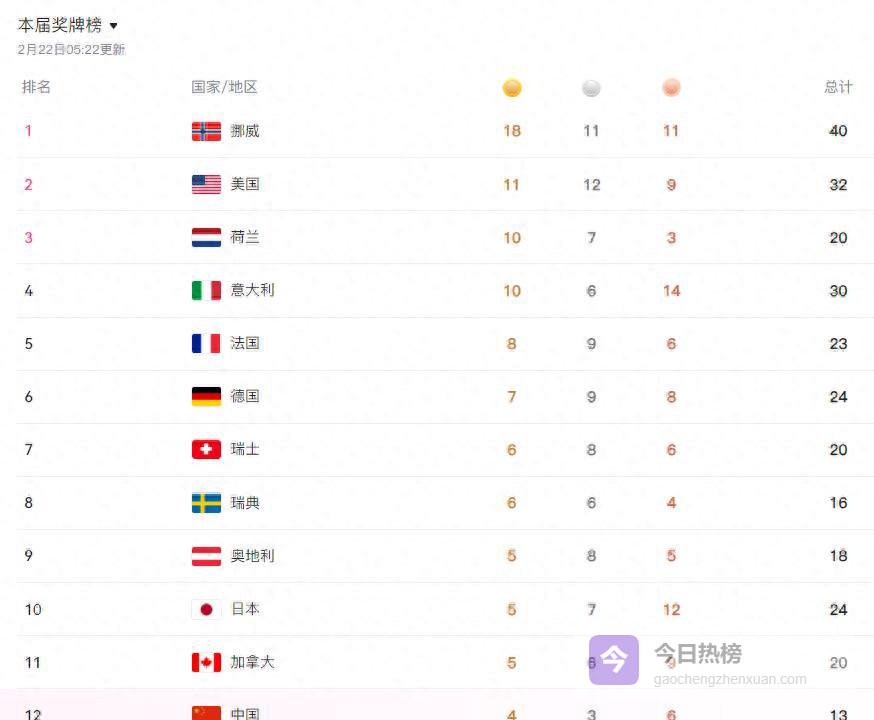This screenshot has height=720, width=874.
Task: Click the gold medal column icon
Action: (x=512, y=88)
